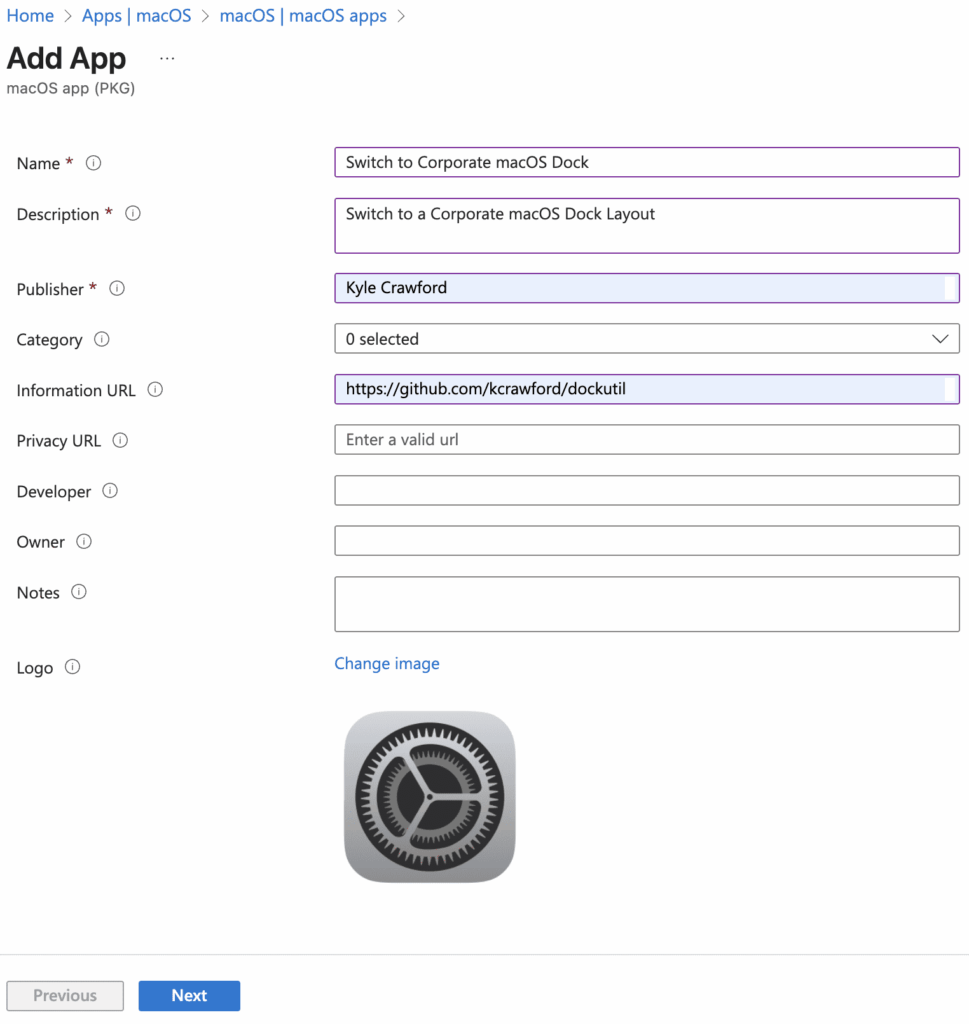The image size is (969, 1024).
Task: Click the Information URL info icon
Action: pos(155,390)
